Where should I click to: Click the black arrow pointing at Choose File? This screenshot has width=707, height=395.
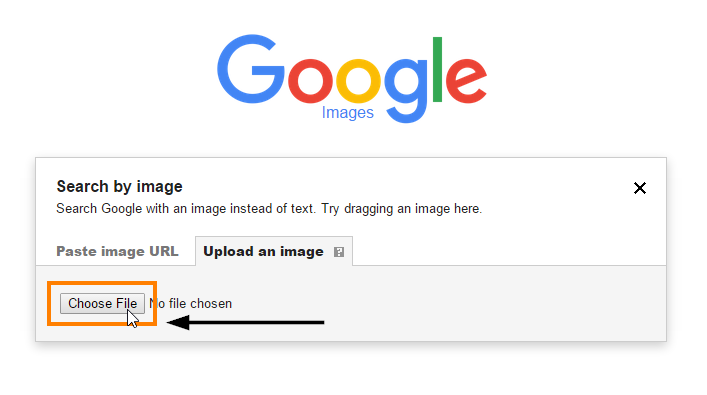[x=245, y=322]
